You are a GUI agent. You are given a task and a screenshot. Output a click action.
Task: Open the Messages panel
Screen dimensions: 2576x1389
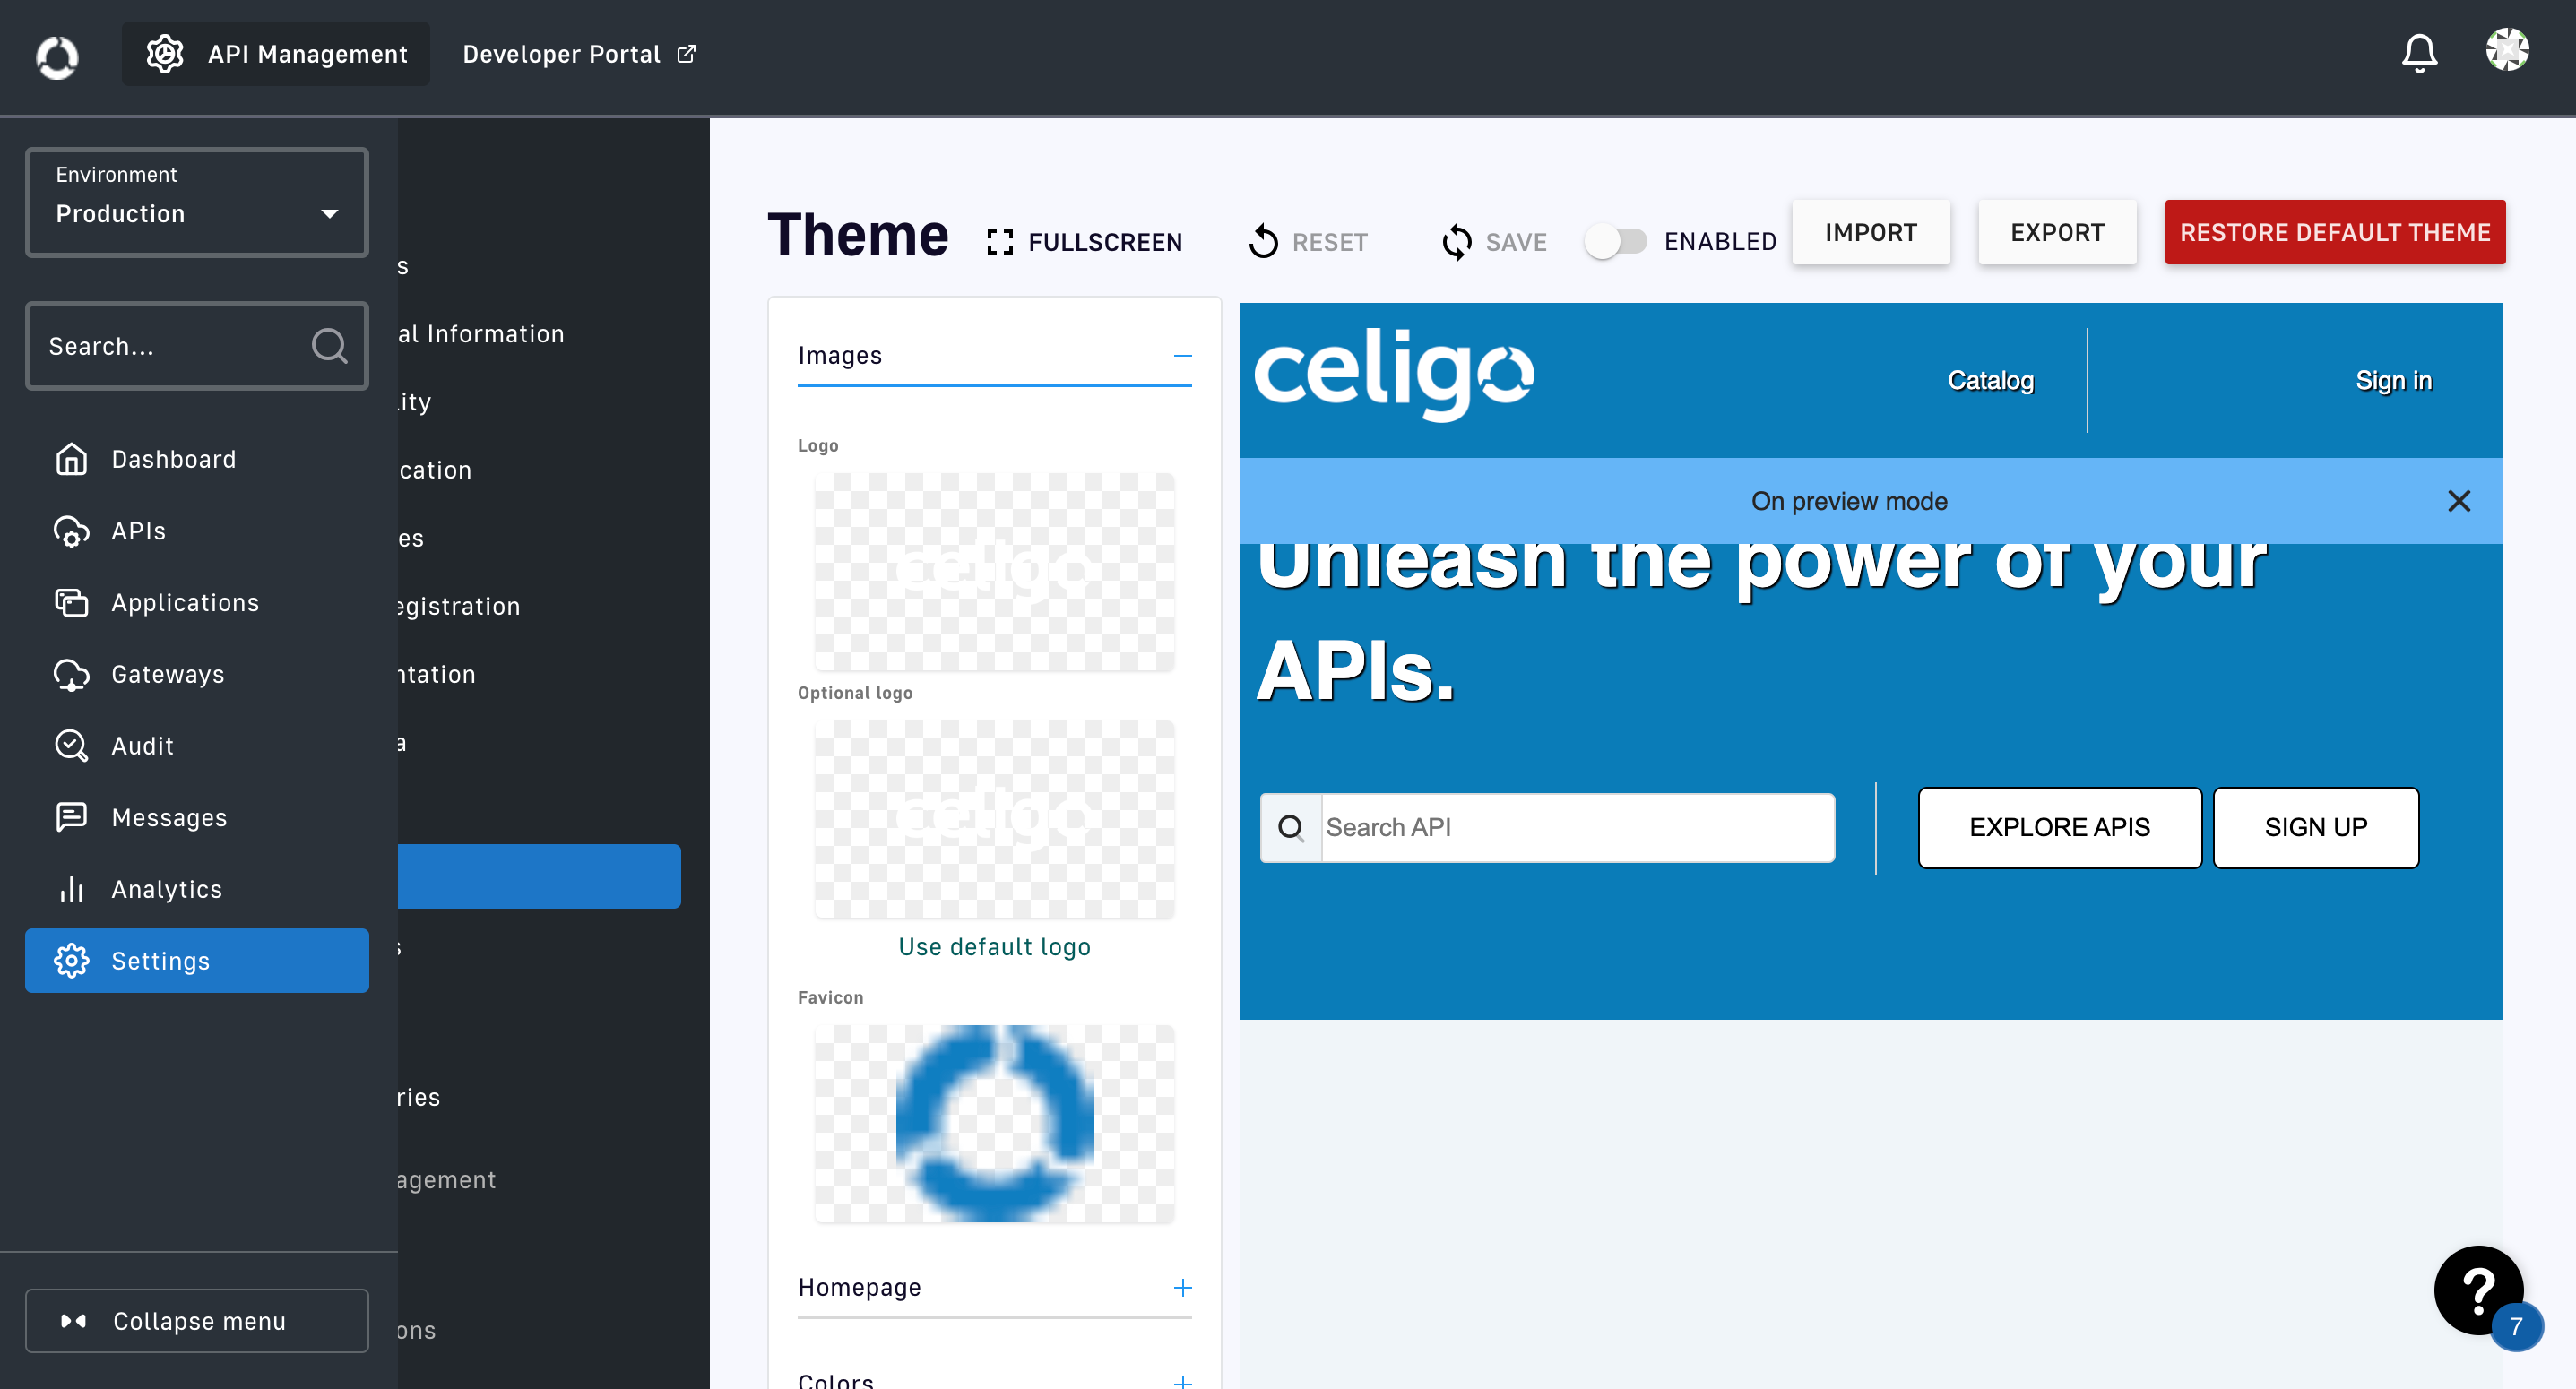coord(169,817)
